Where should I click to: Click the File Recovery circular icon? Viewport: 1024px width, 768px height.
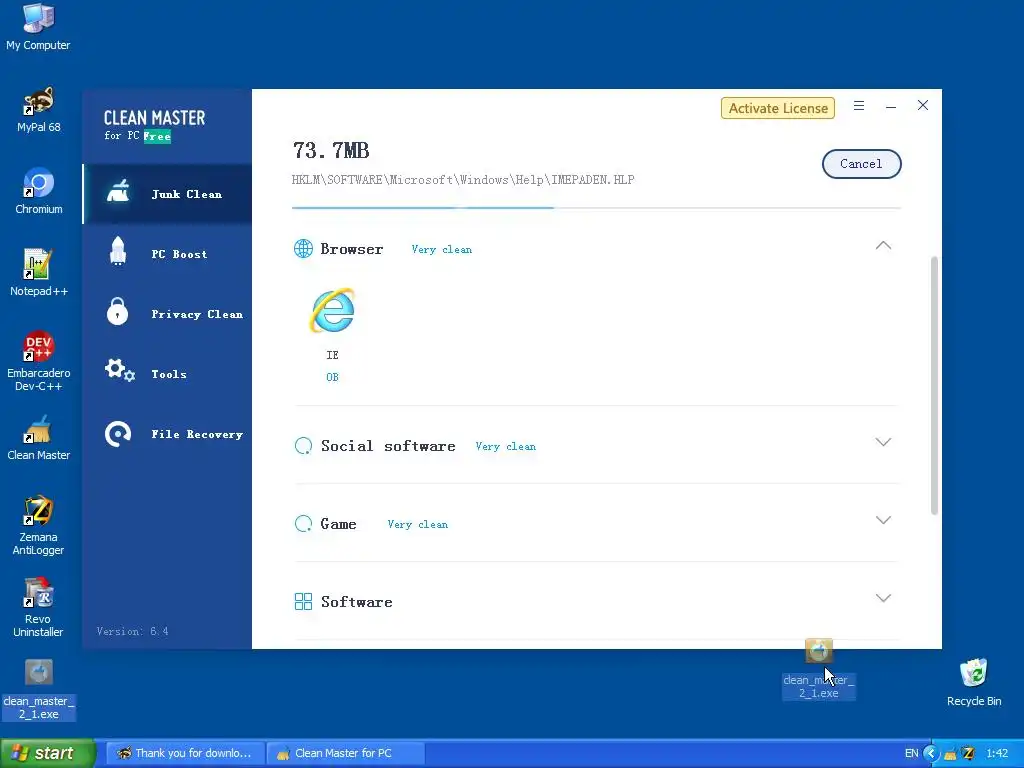[x=118, y=434]
